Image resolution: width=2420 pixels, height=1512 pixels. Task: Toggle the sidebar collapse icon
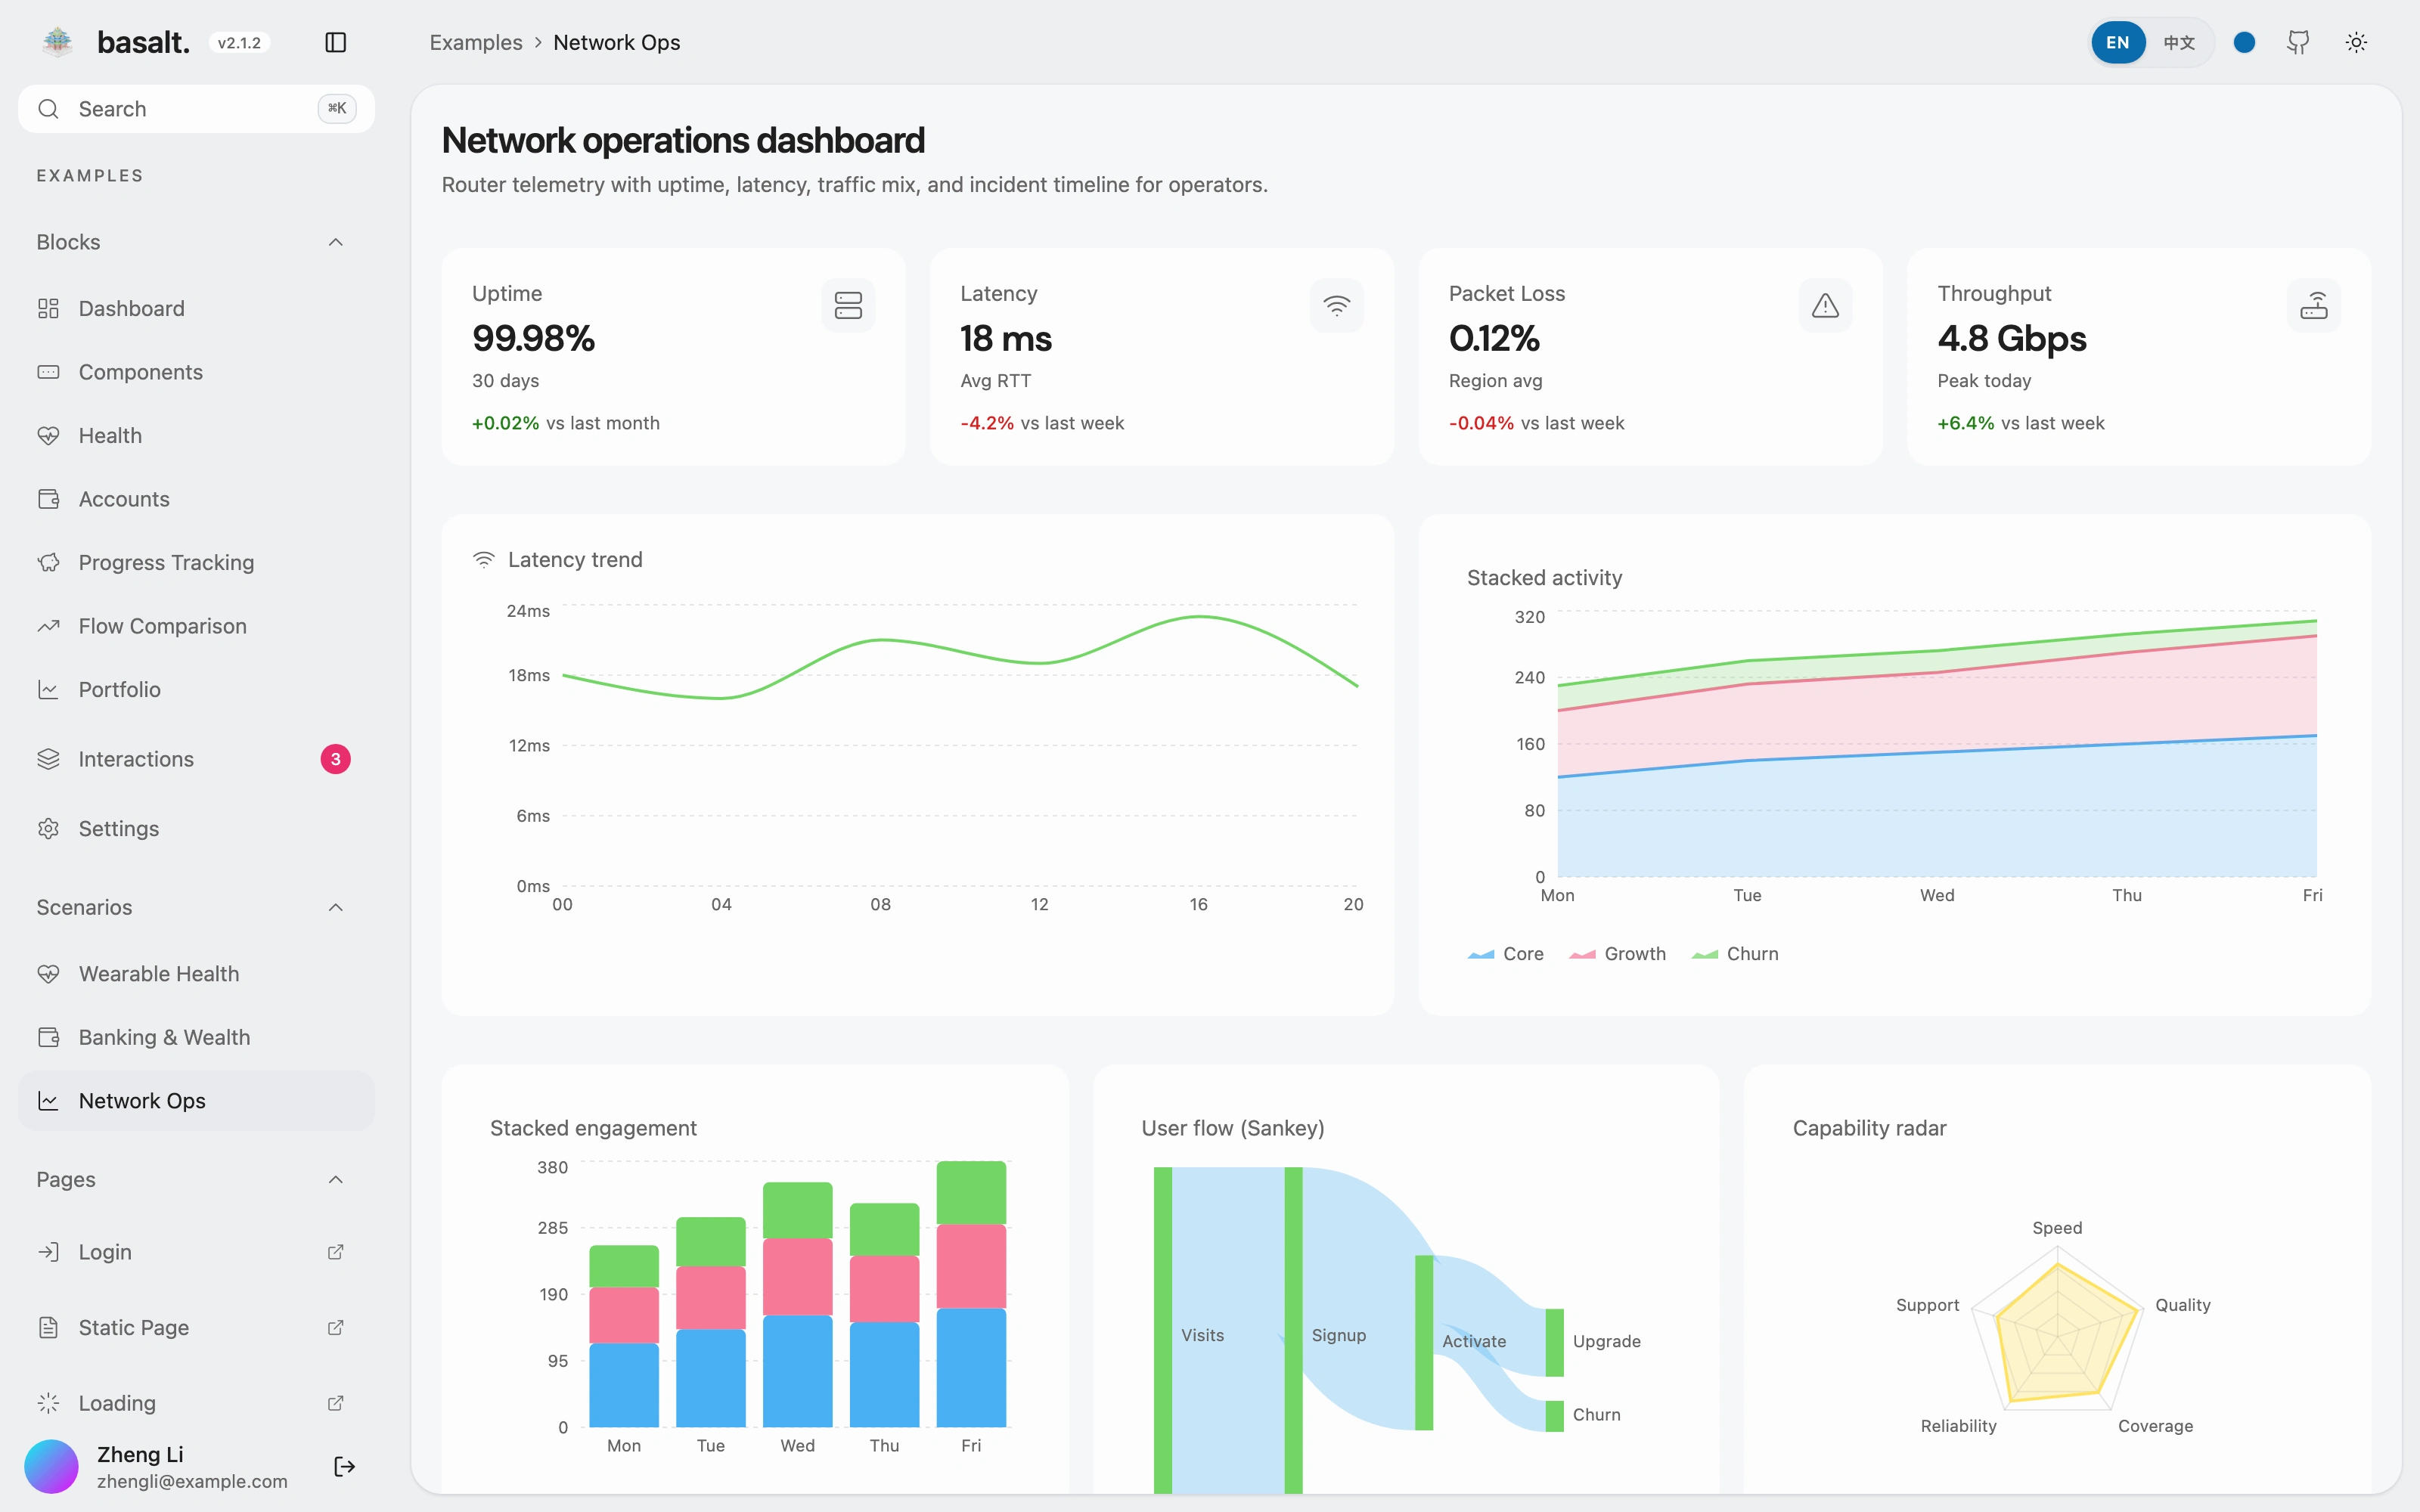coord(336,42)
